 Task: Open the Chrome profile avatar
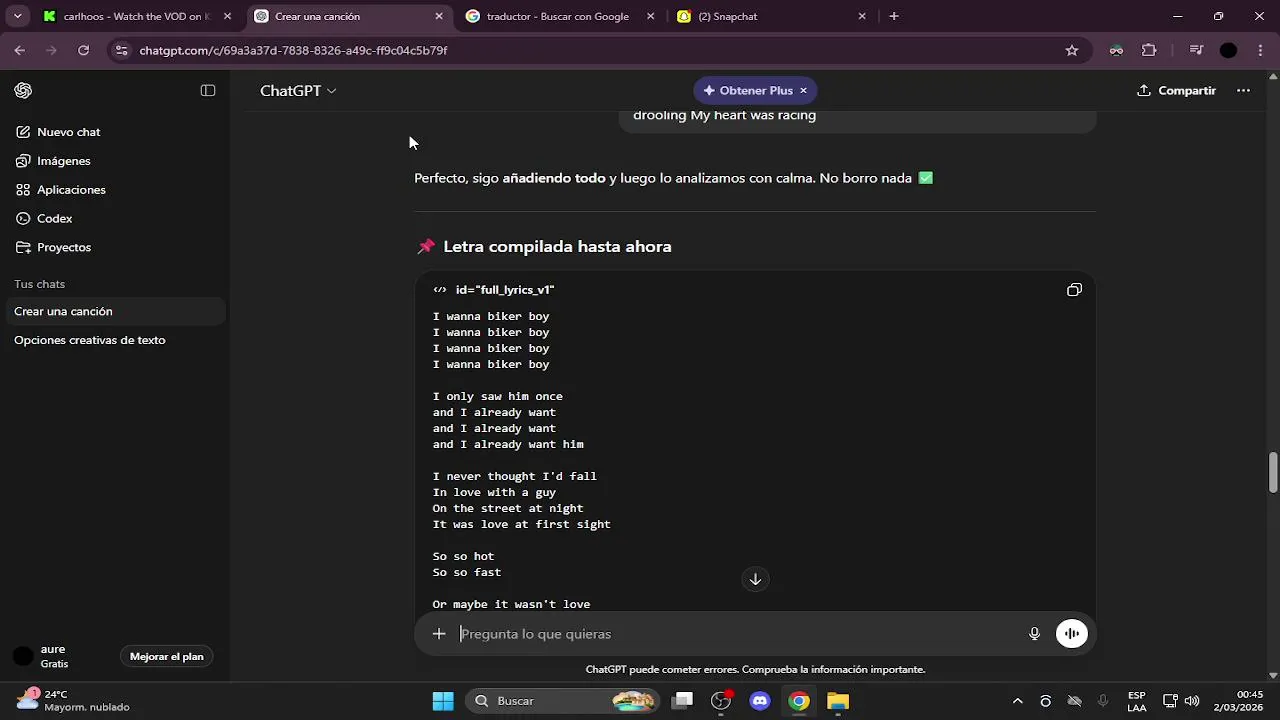click(x=1229, y=50)
